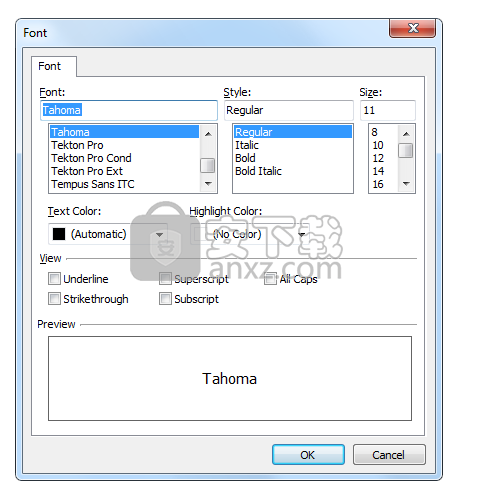Click the Cancel button
Viewport: 477px width, 485px height.
click(x=389, y=455)
